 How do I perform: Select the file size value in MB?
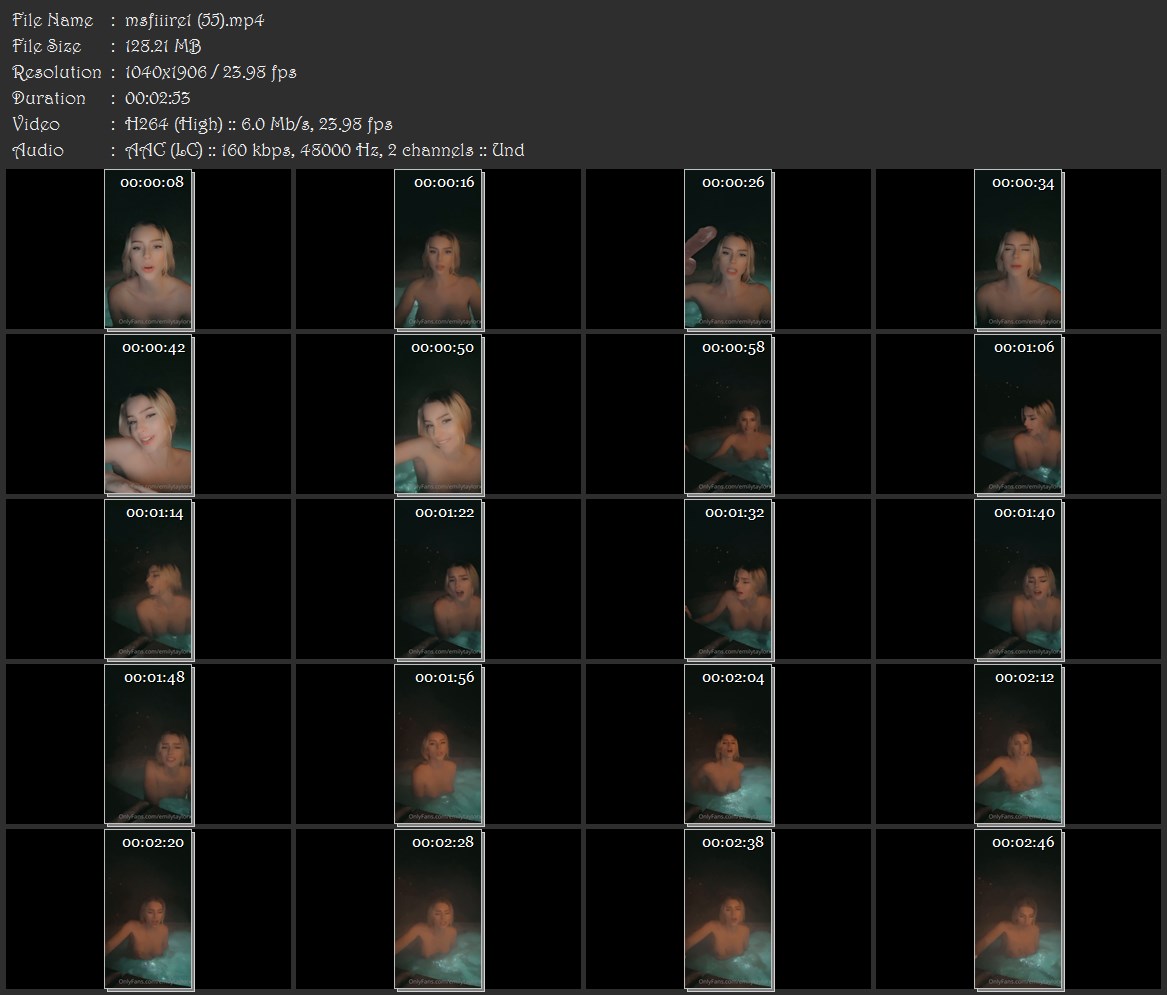[163, 46]
